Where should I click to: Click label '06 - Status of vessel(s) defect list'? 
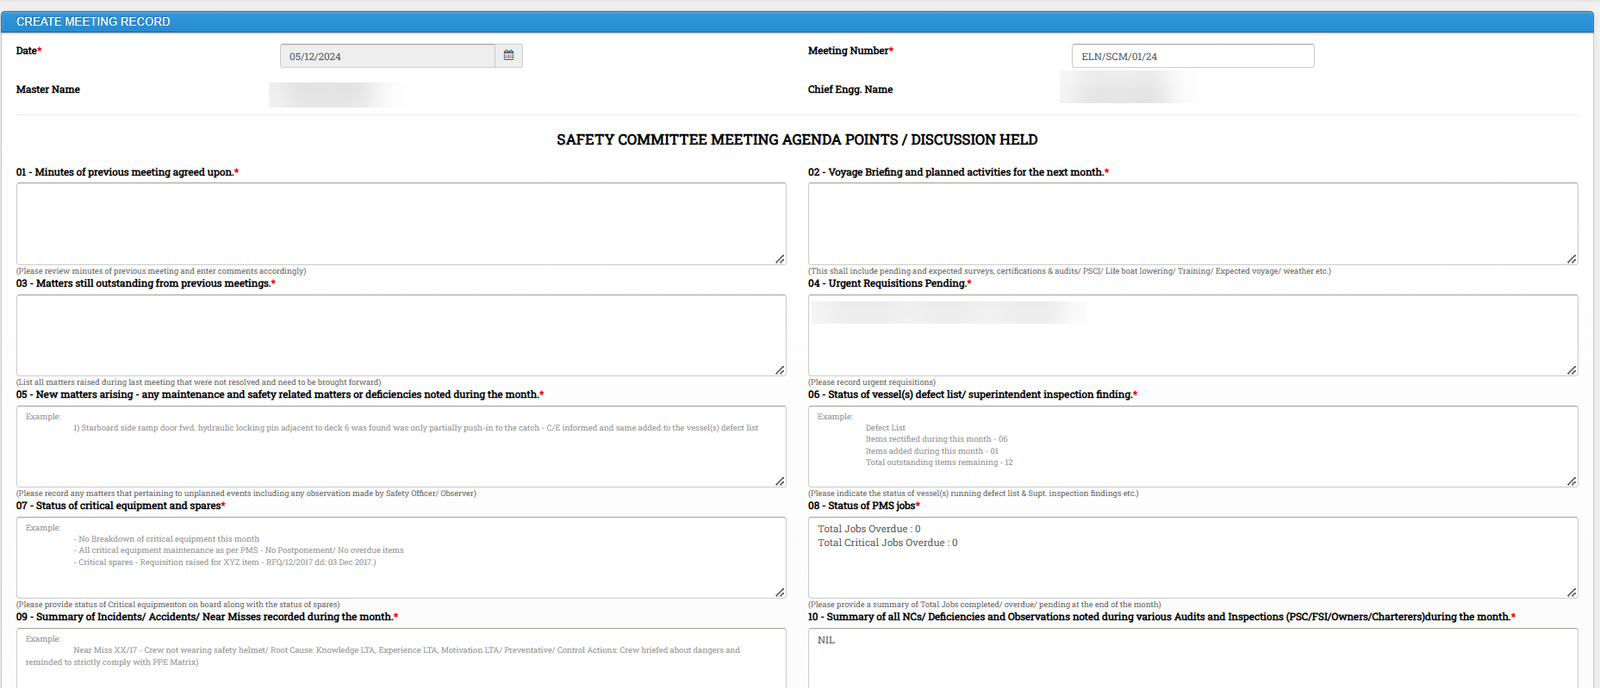pos(972,394)
